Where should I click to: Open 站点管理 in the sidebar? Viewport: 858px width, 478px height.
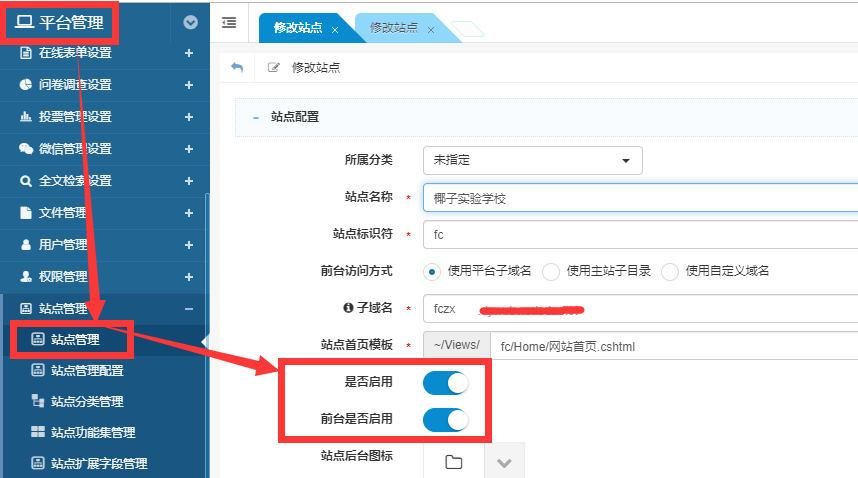pyautogui.click(x=76, y=340)
